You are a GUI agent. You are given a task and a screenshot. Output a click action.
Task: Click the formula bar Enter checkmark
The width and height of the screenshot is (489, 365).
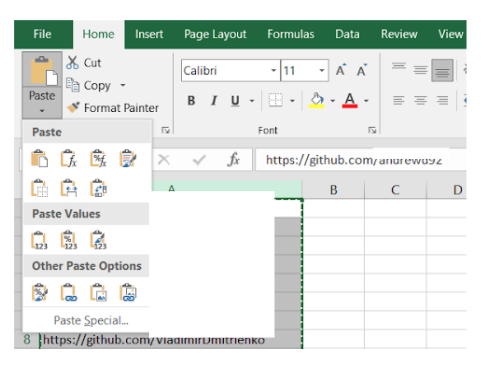click(x=199, y=160)
